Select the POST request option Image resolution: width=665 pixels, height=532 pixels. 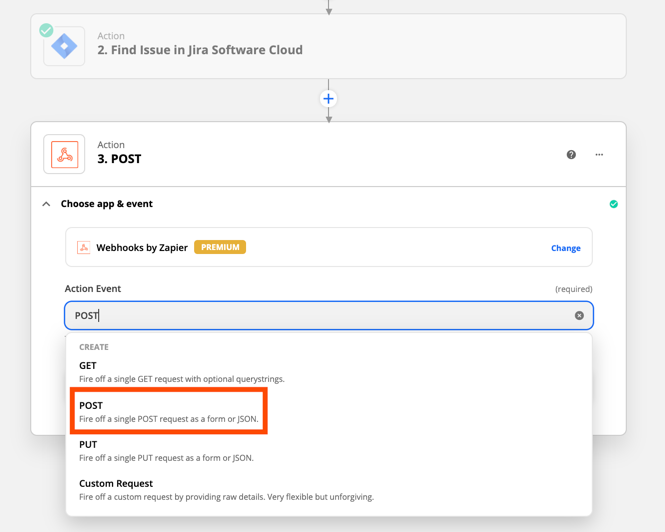coord(169,411)
